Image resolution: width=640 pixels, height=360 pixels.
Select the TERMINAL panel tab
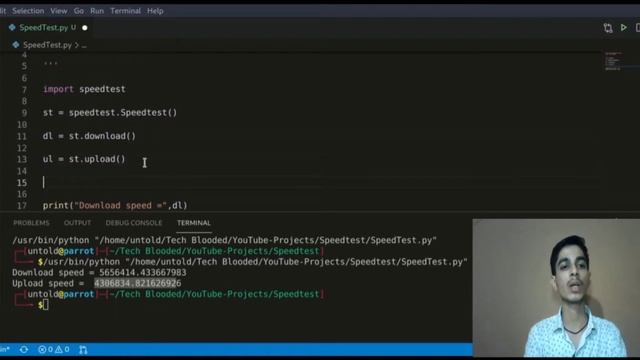click(194, 223)
